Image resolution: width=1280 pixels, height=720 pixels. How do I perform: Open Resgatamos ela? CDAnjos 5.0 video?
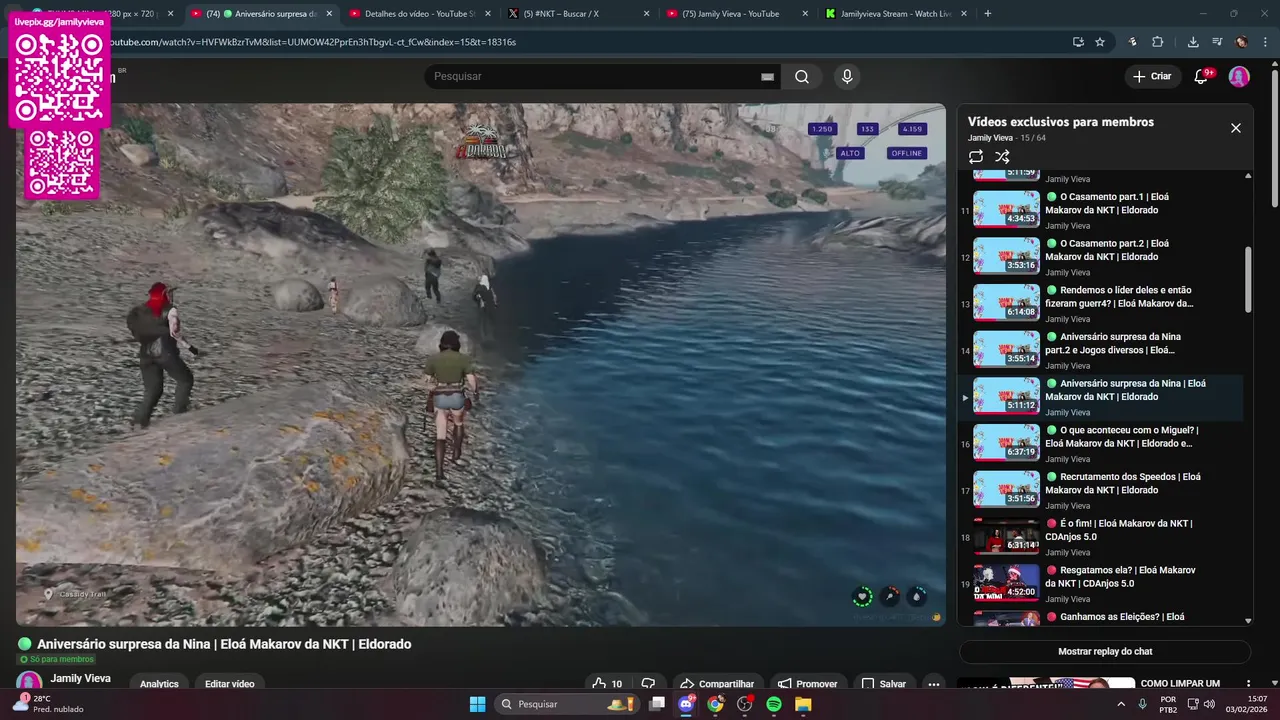tap(1100, 583)
